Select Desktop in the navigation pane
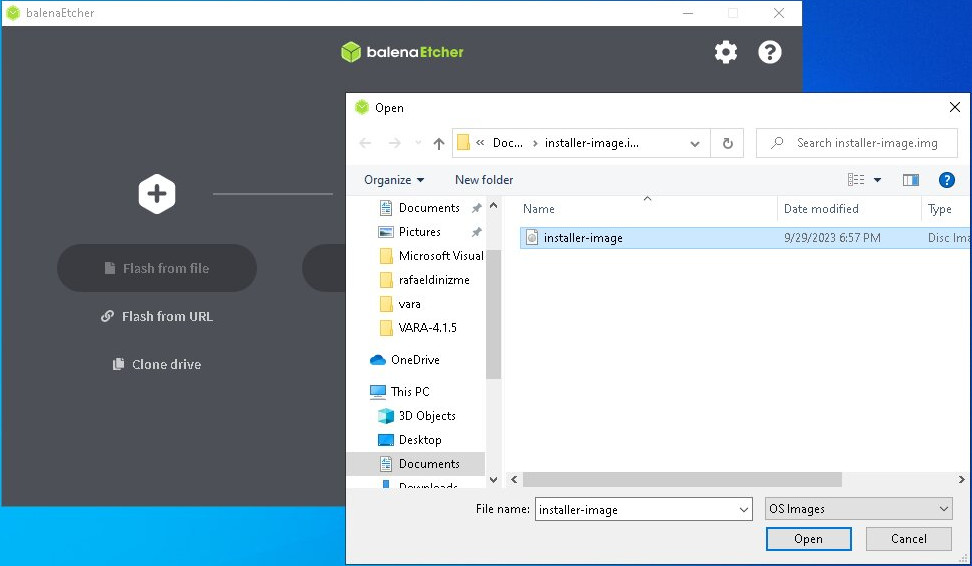972x566 pixels. 420,440
